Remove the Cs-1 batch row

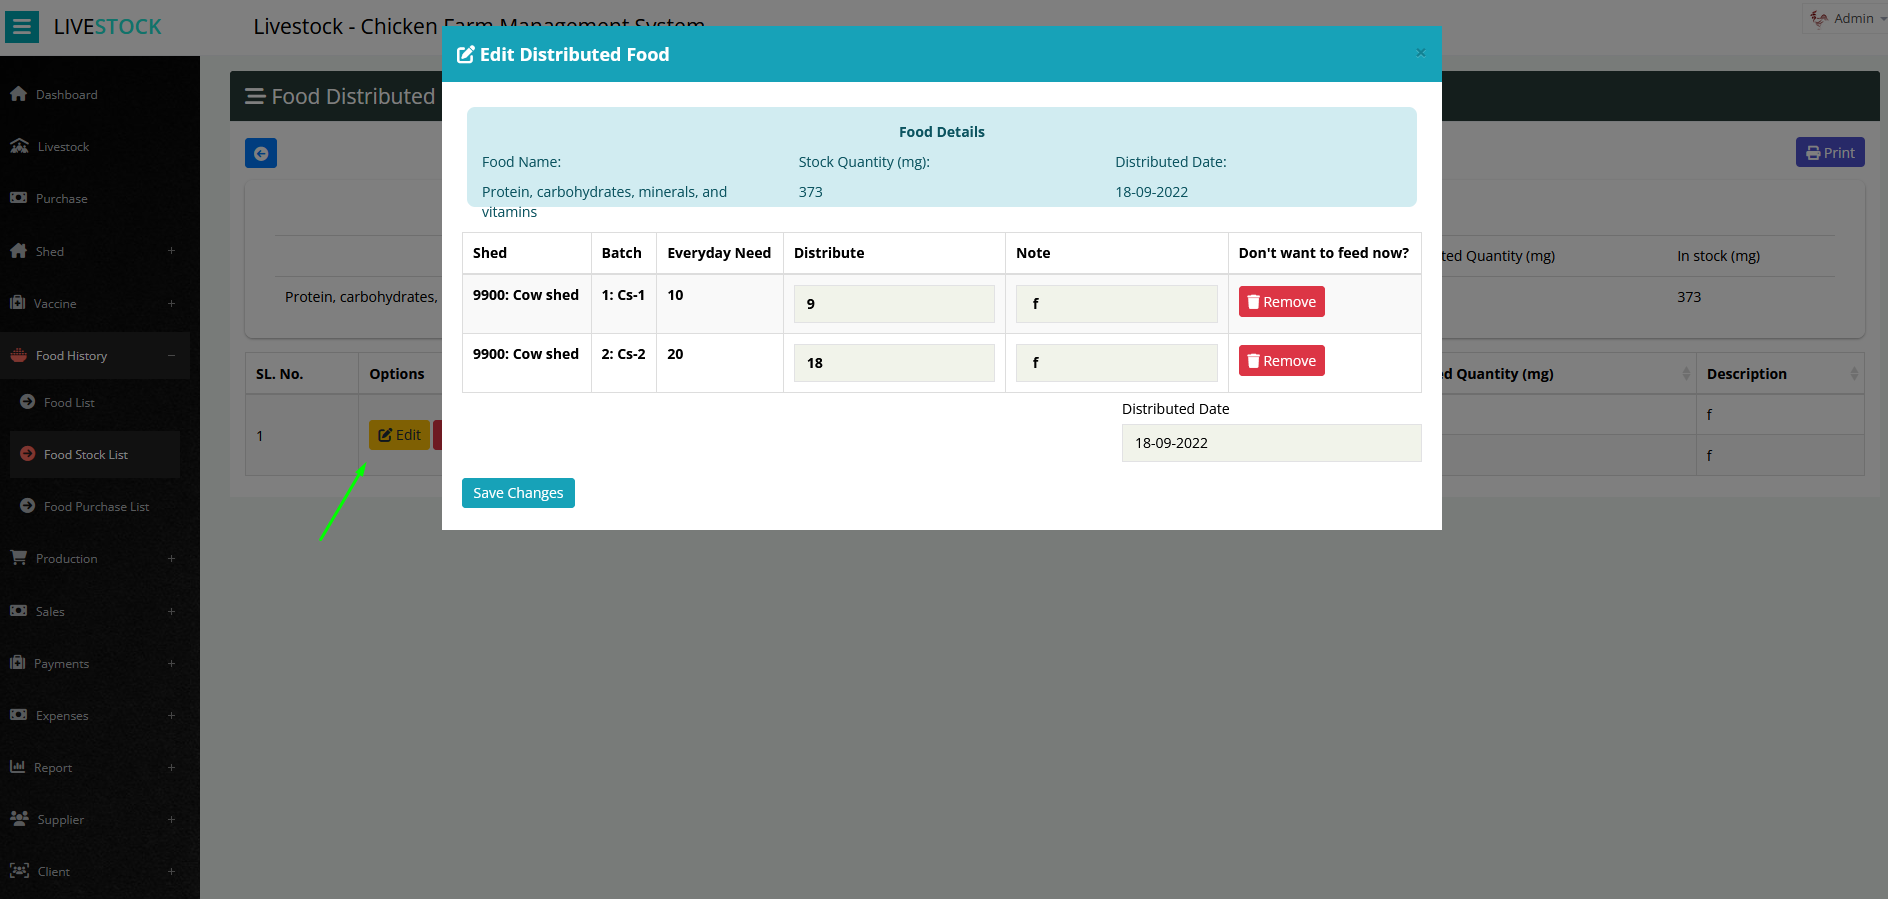[x=1281, y=302]
